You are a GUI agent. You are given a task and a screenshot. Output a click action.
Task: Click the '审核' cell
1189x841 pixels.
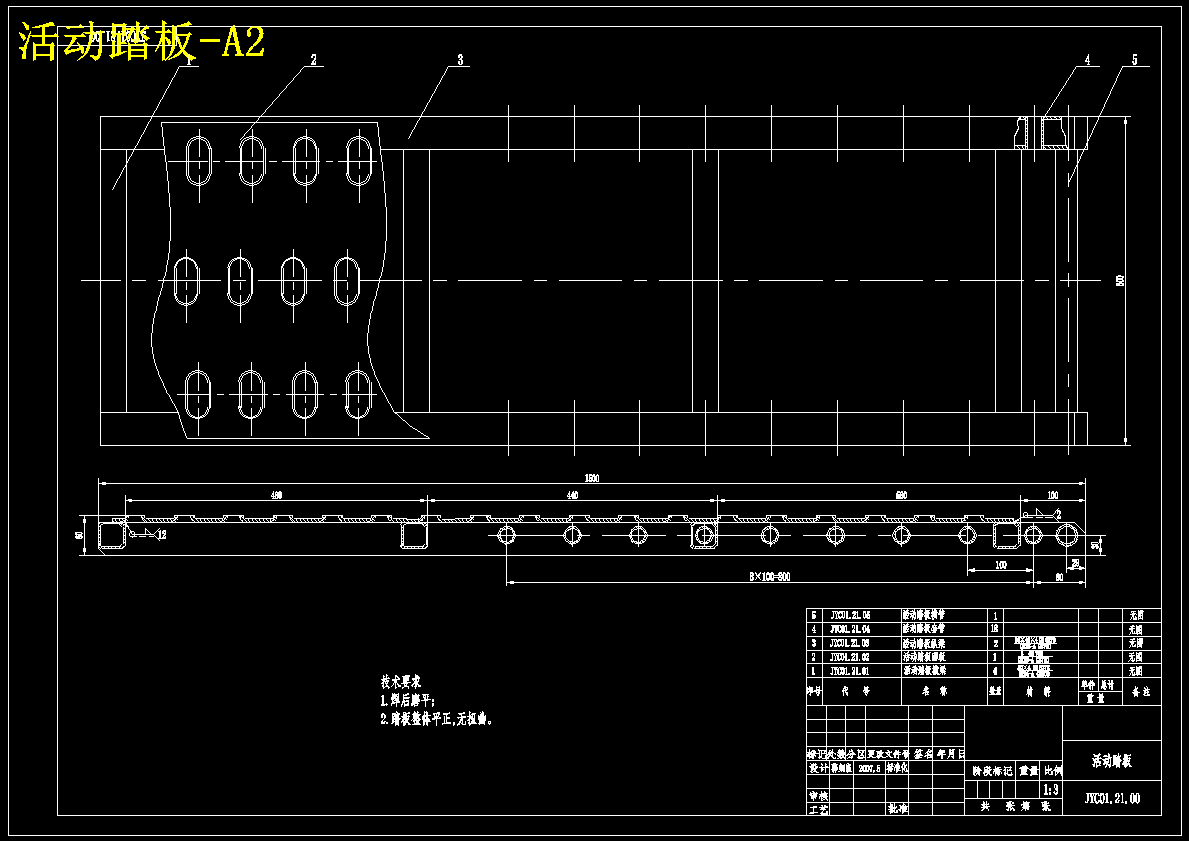[x=817, y=796]
